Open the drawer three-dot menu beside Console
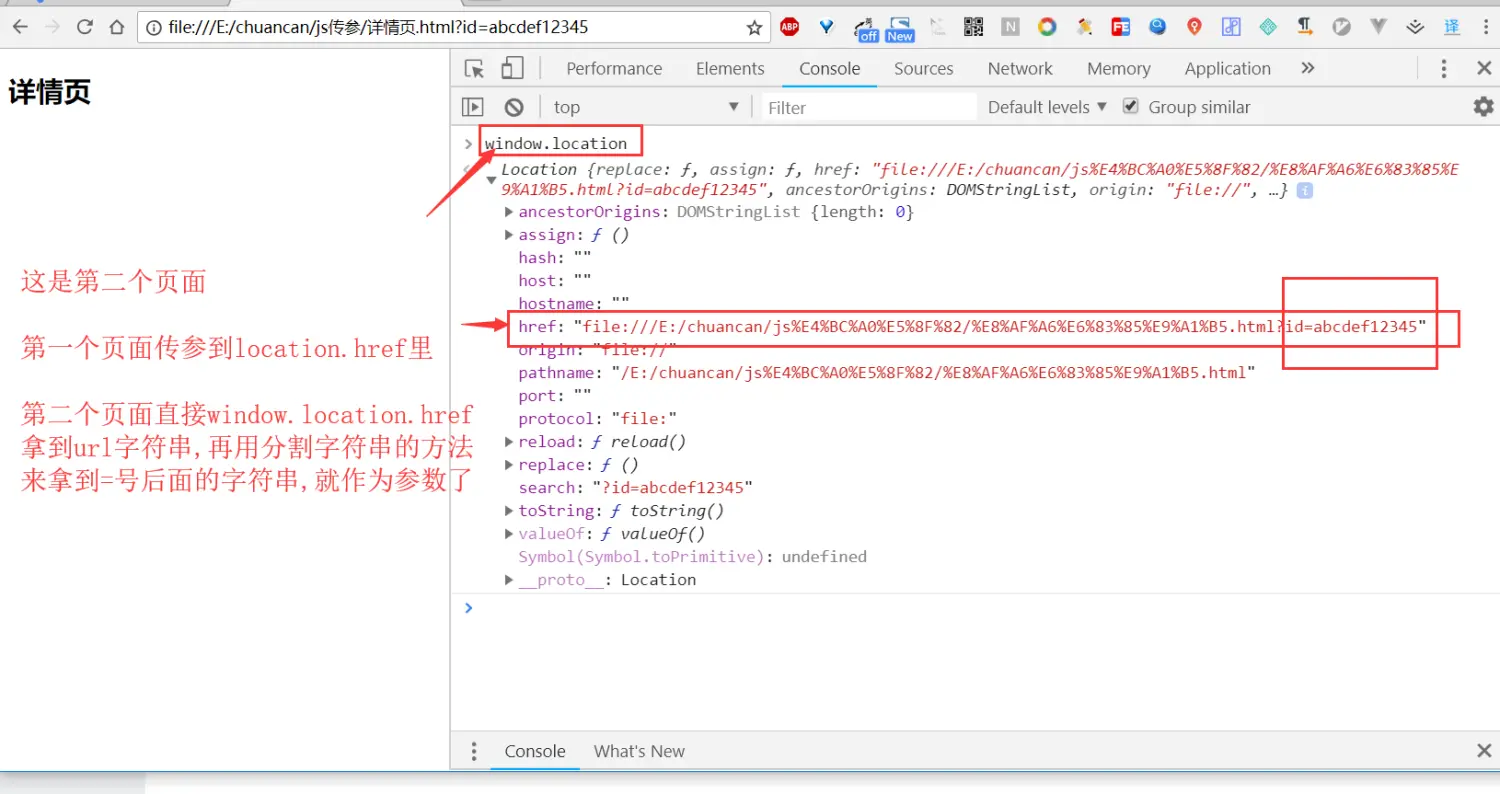The image size is (1500, 794). pos(474,751)
